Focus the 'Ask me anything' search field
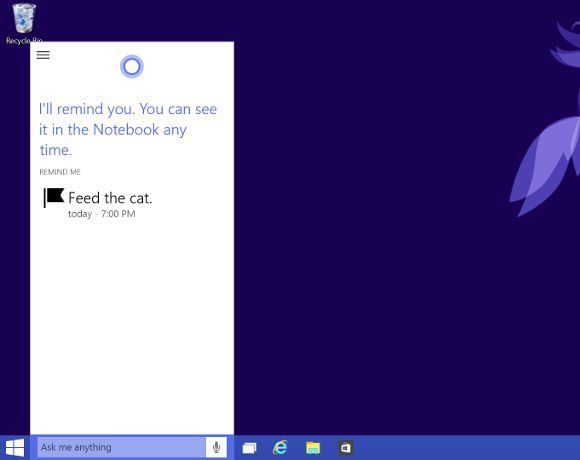Image resolution: width=580 pixels, height=460 pixels. pos(121,447)
